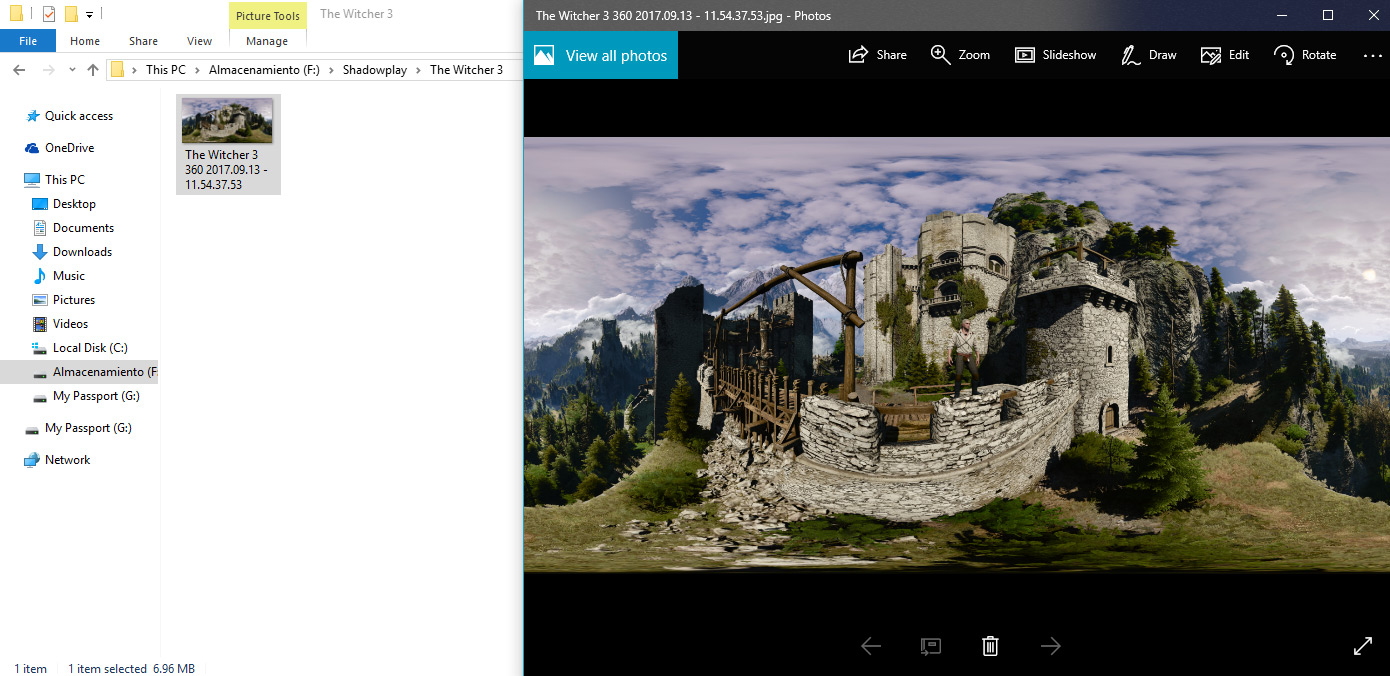Click the new folder icon in title bar
The image size is (1390, 676).
pyautogui.click(x=71, y=15)
